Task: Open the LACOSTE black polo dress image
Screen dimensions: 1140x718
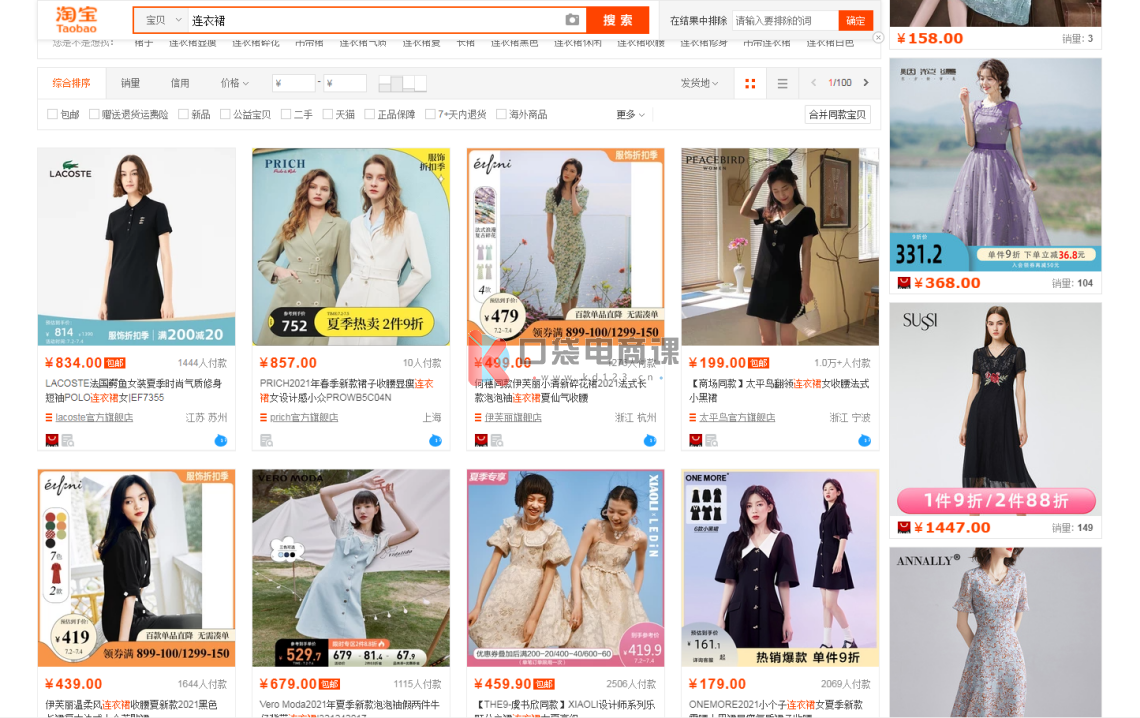Action: coord(137,247)
